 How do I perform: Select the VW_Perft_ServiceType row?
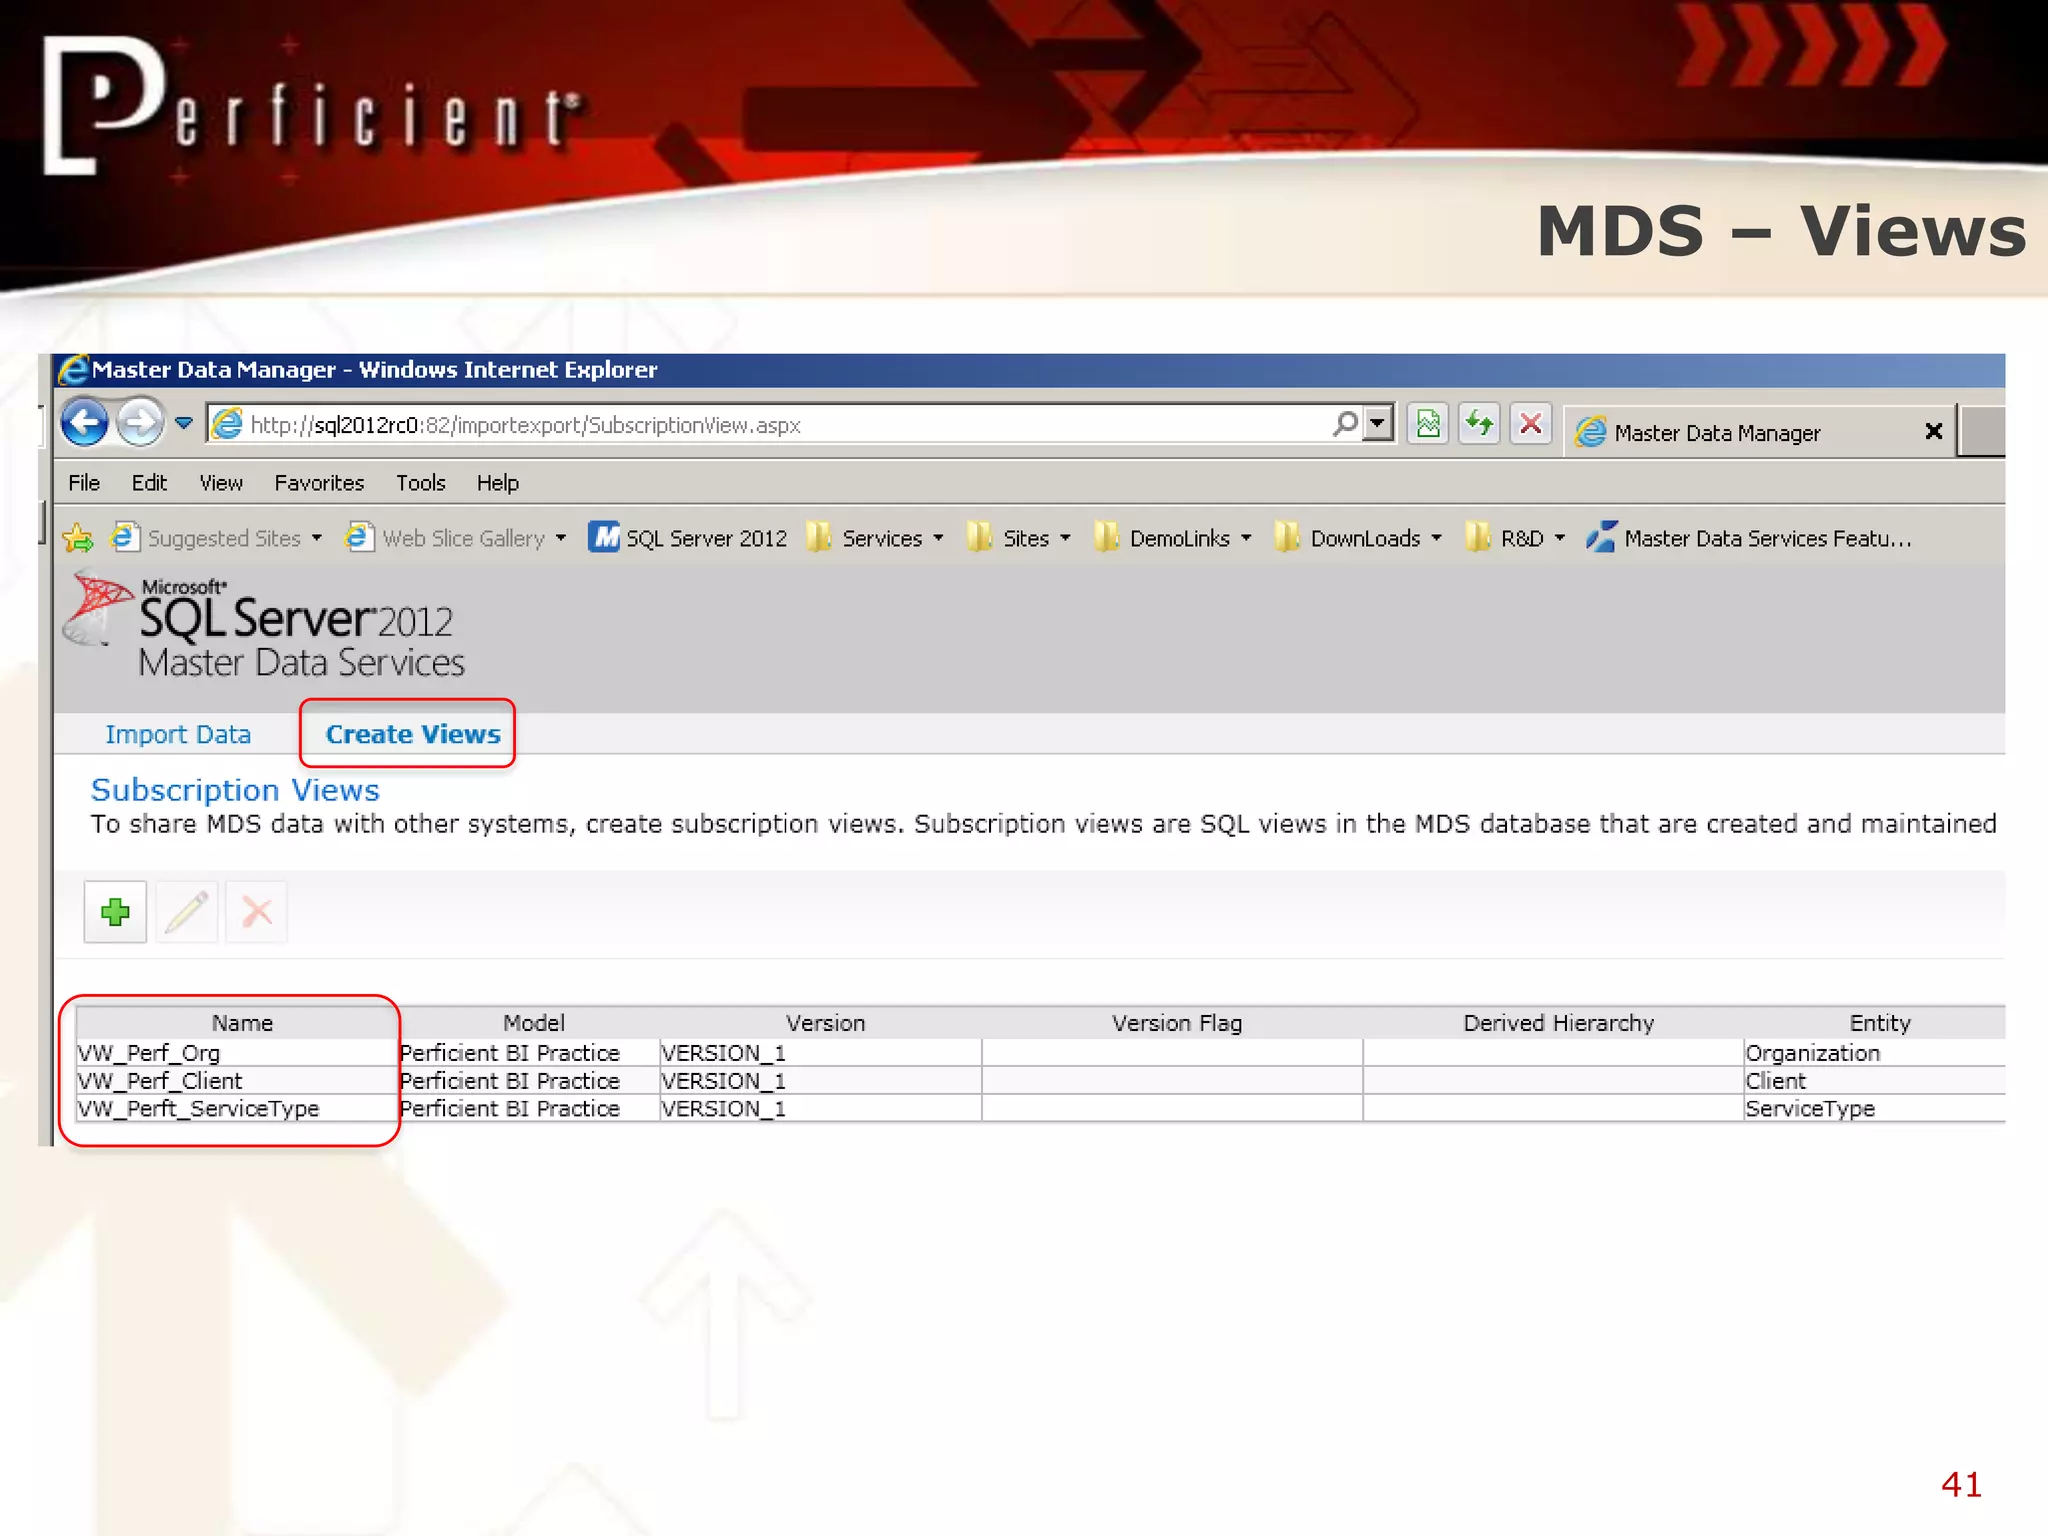point(1040,1108)
